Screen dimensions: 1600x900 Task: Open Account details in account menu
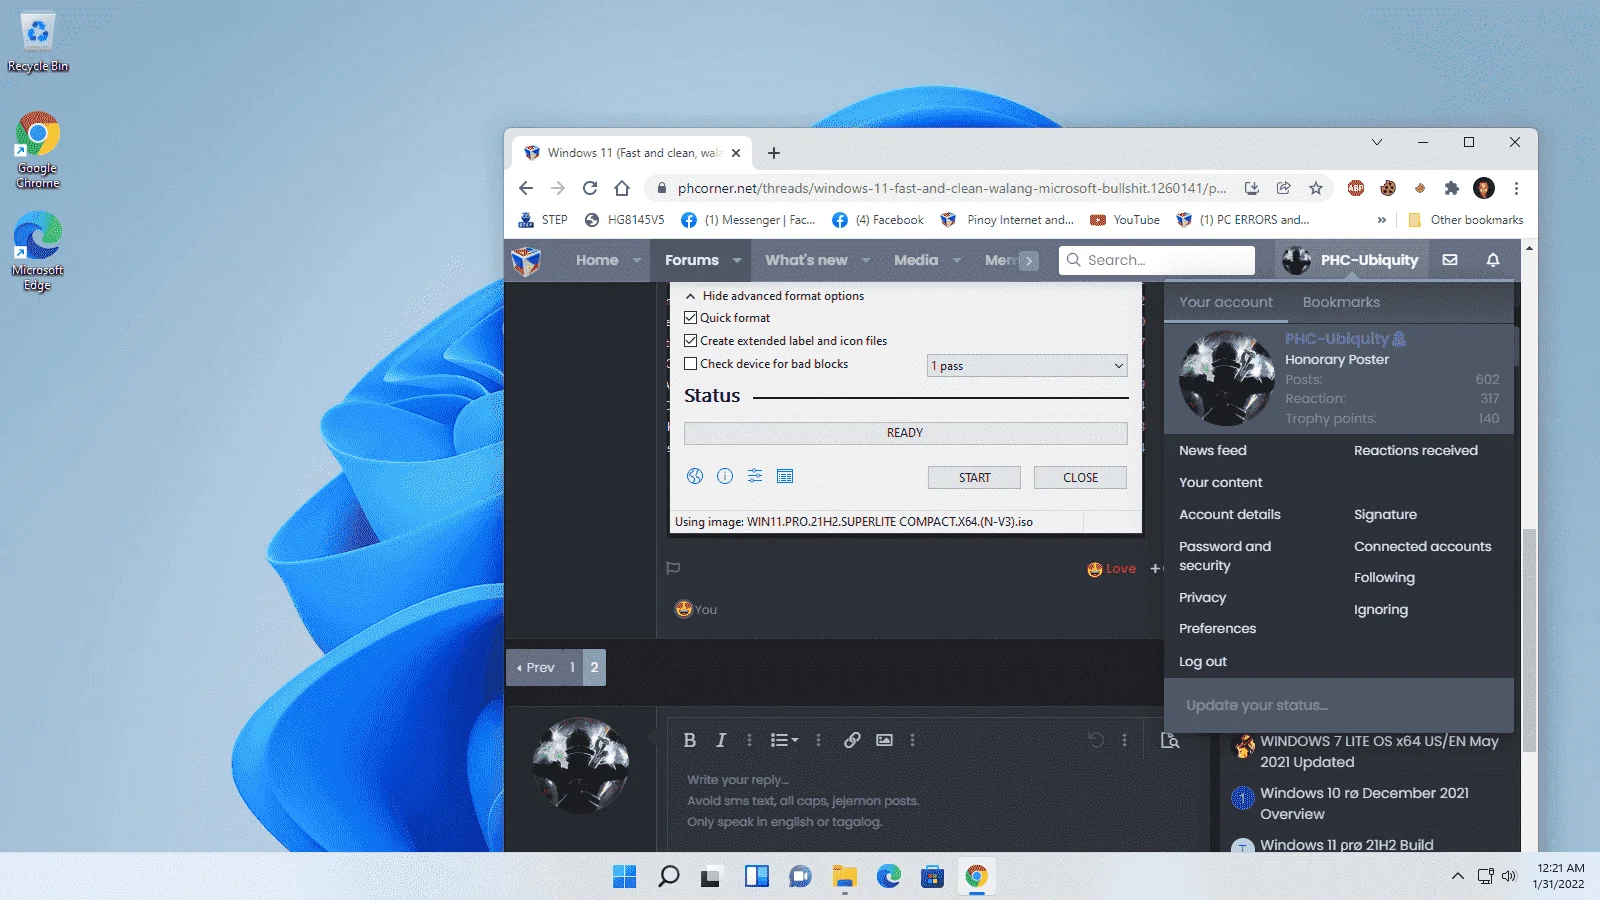(x=1230, y=514)
